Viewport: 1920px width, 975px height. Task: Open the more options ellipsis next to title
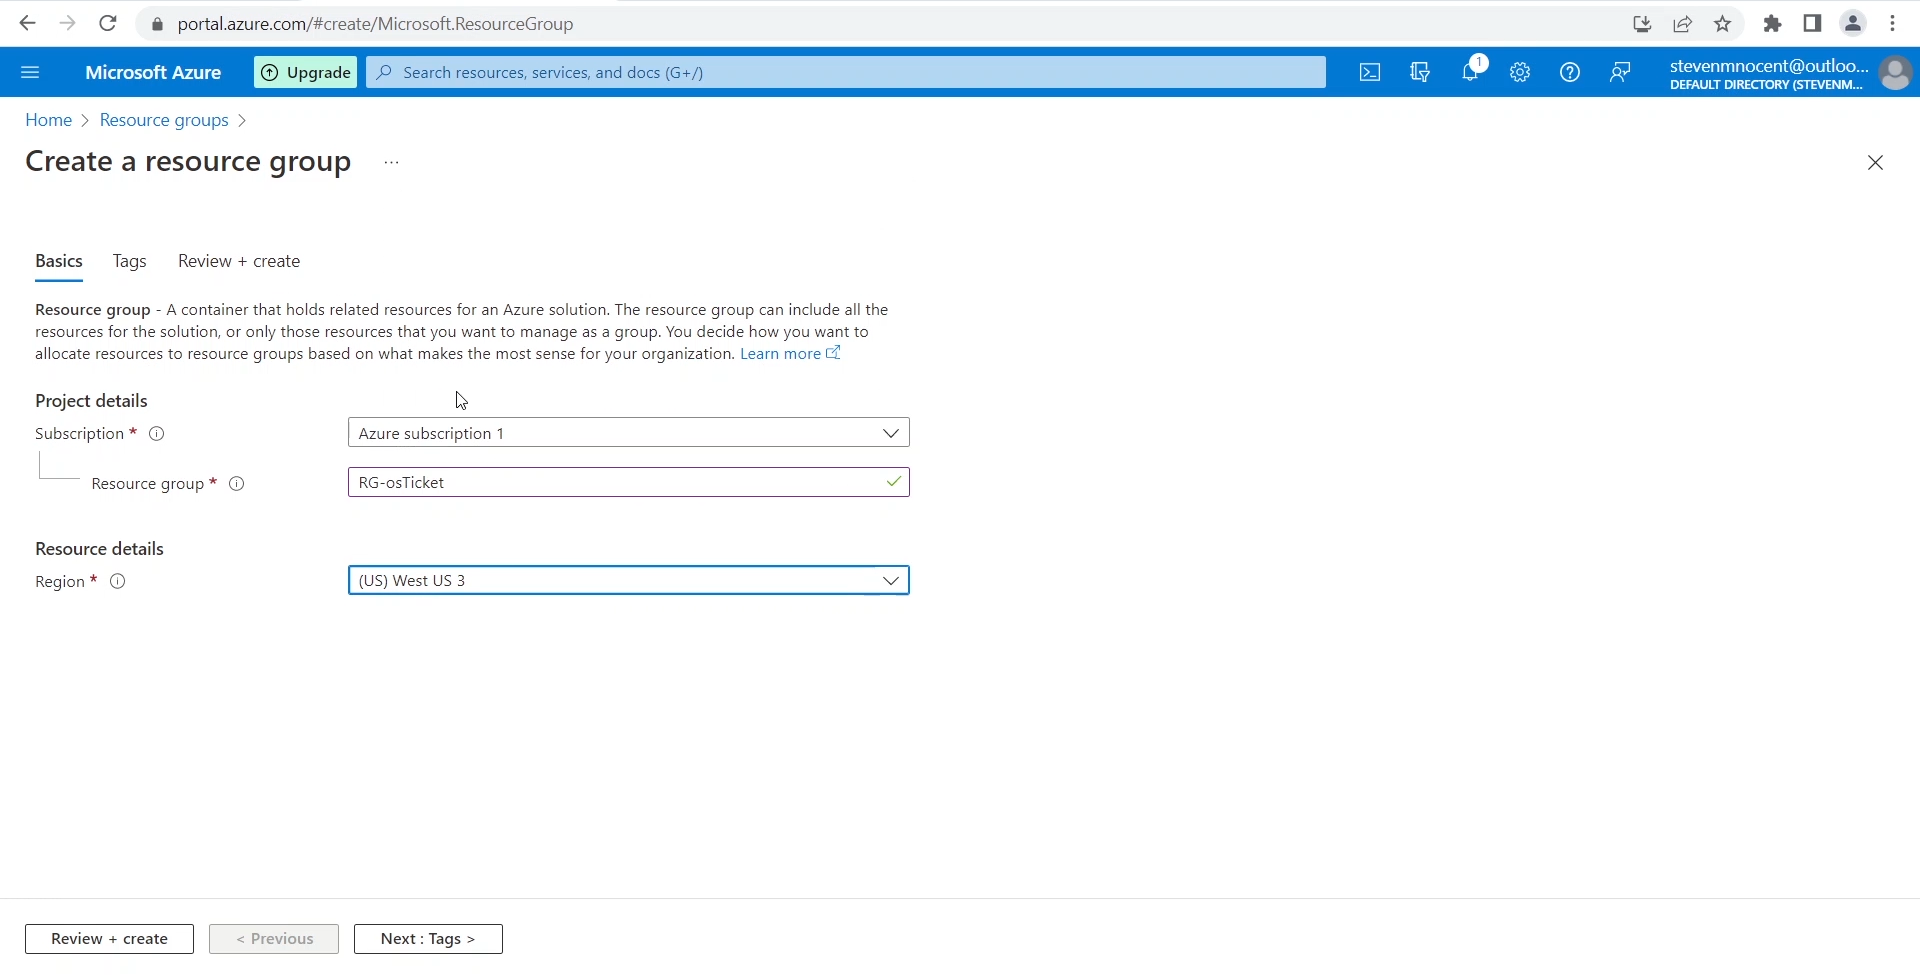390,162
